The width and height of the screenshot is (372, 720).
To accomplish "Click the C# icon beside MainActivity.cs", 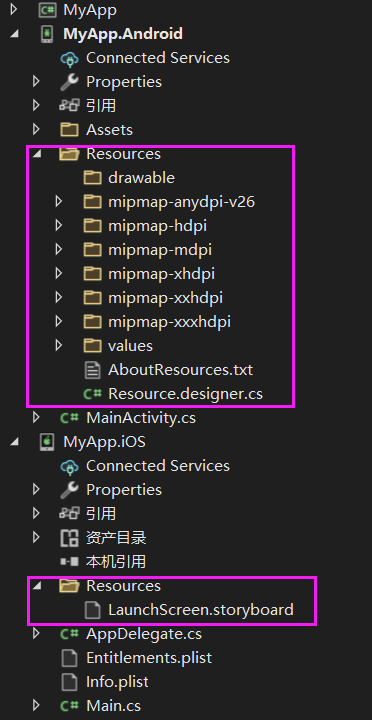I will pos(70,418).
